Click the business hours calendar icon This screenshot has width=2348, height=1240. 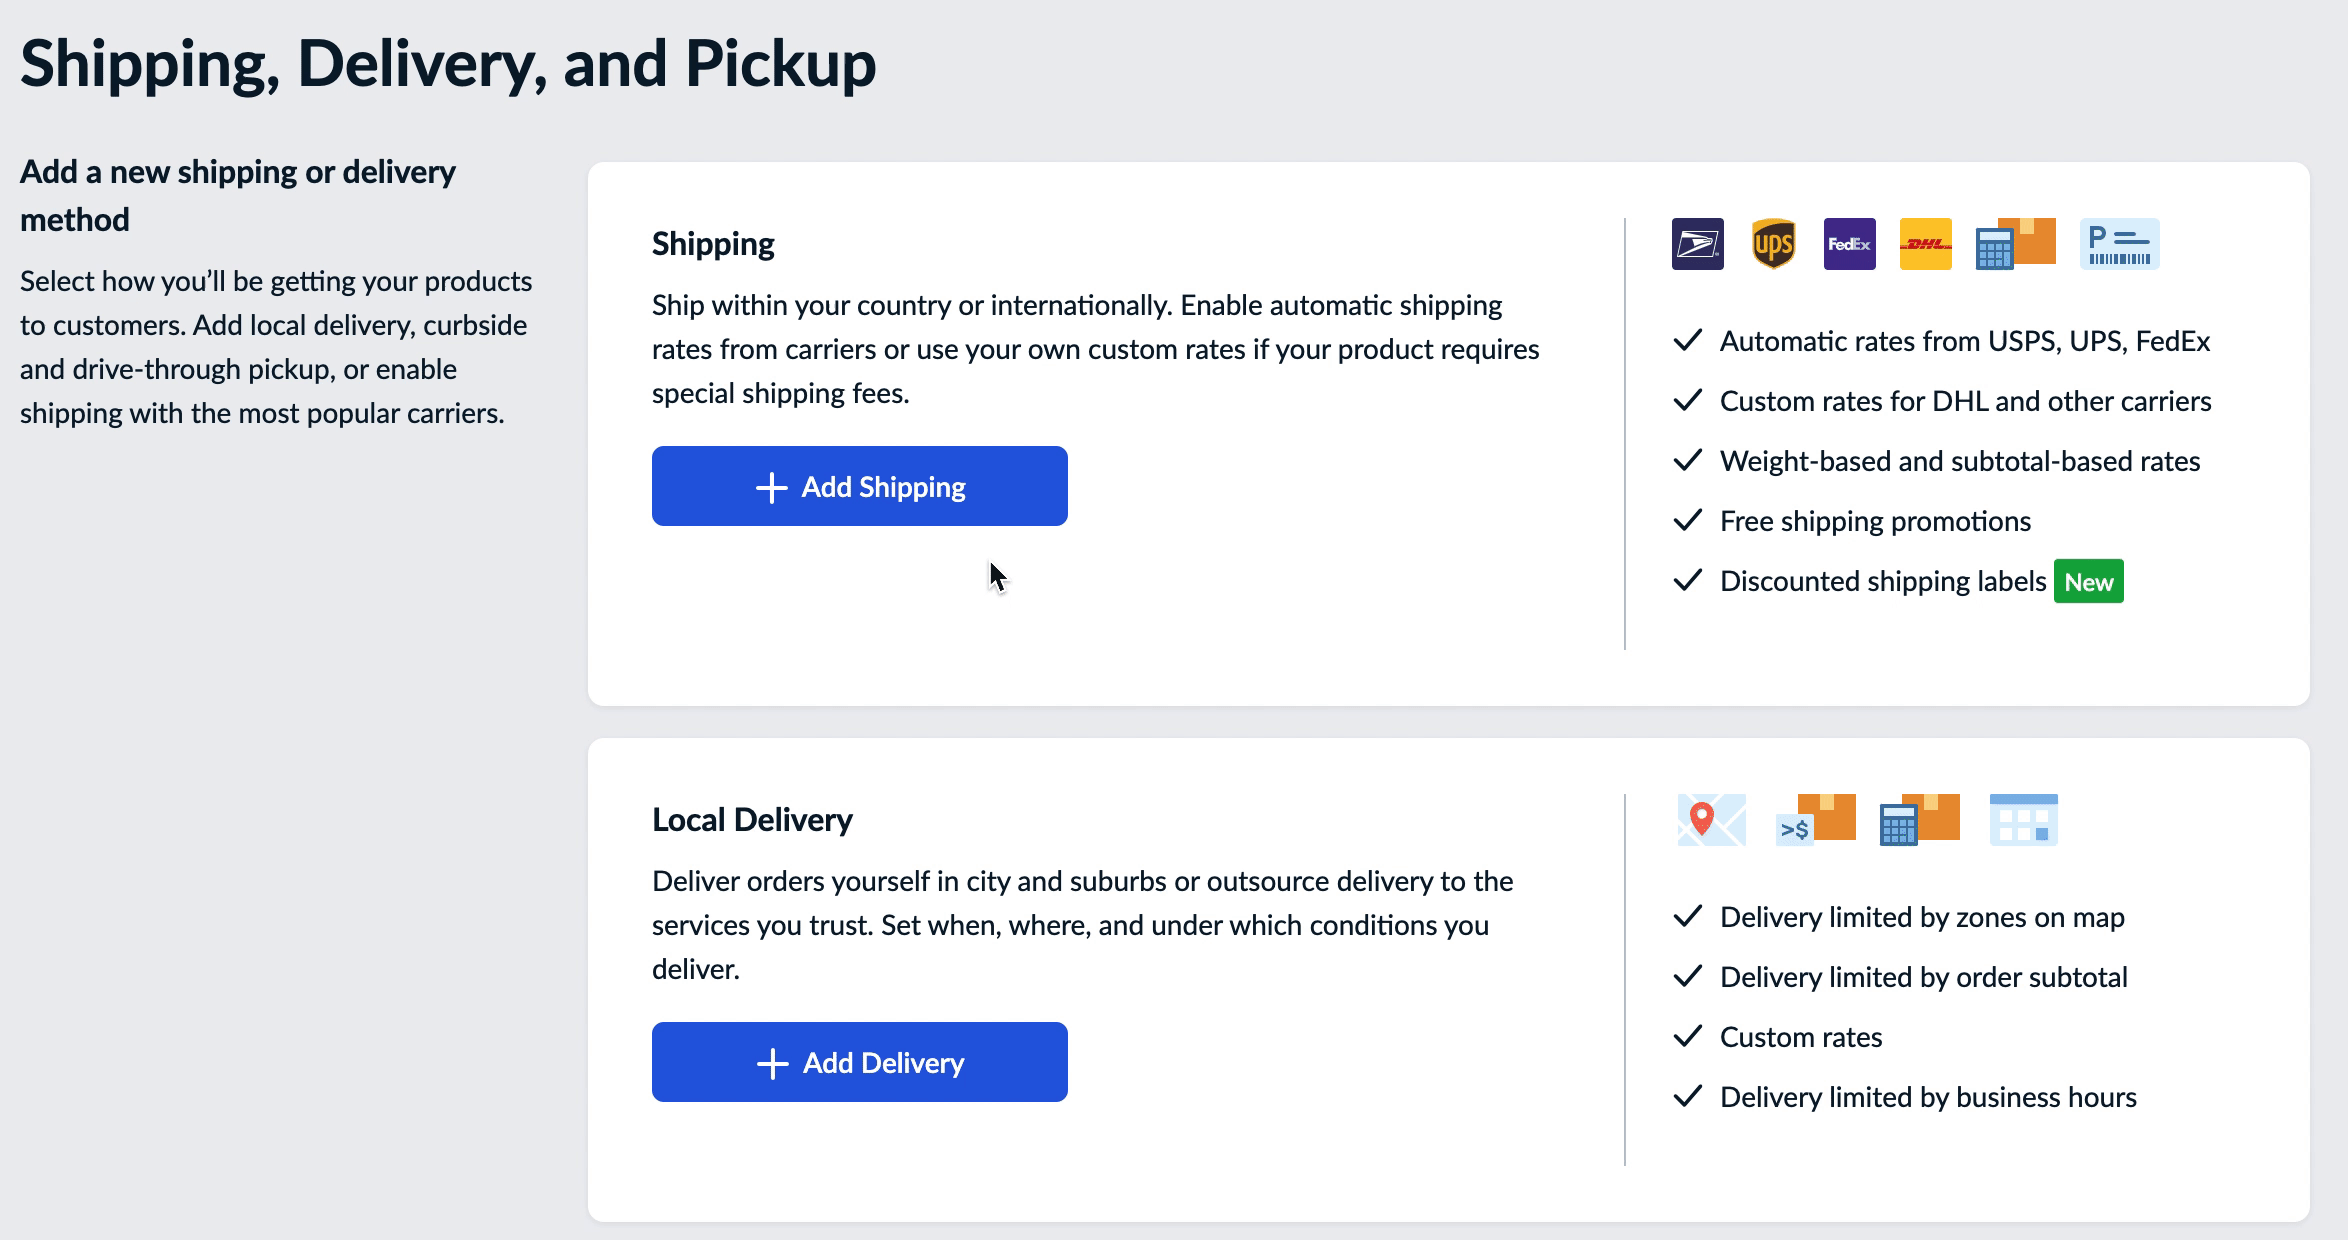point(2023,820)
